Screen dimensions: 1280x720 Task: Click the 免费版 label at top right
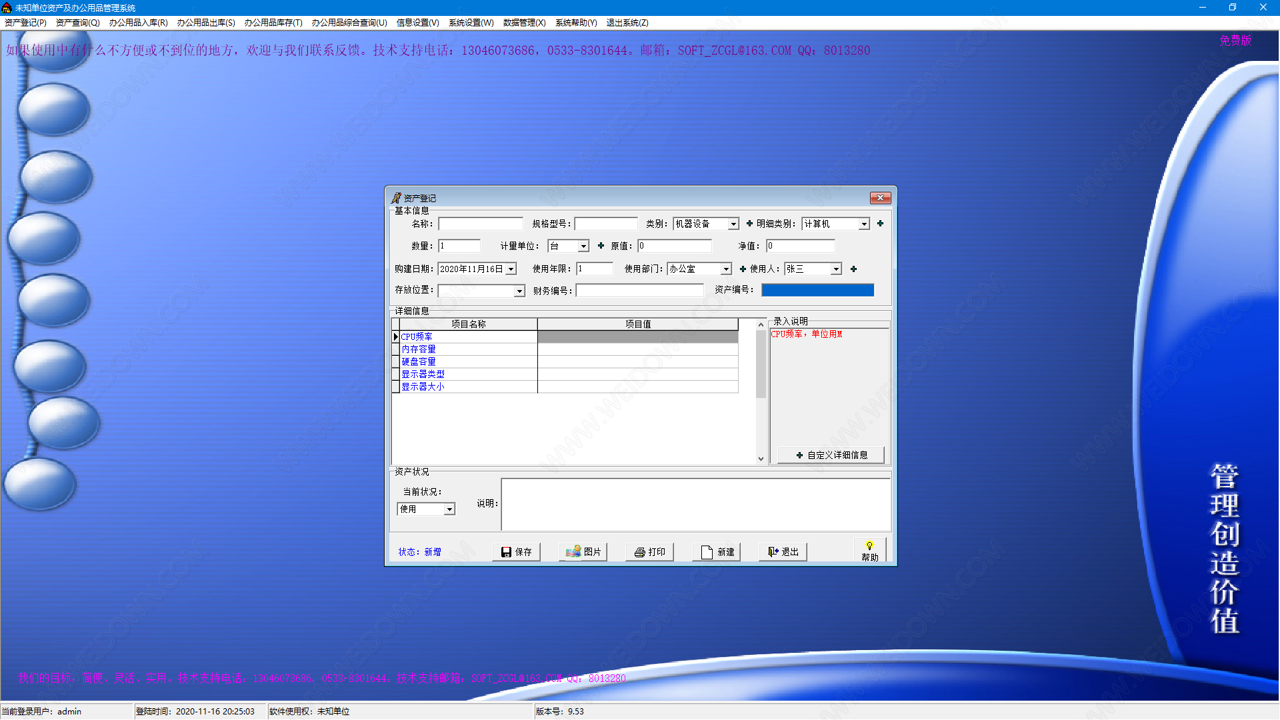1235,41
